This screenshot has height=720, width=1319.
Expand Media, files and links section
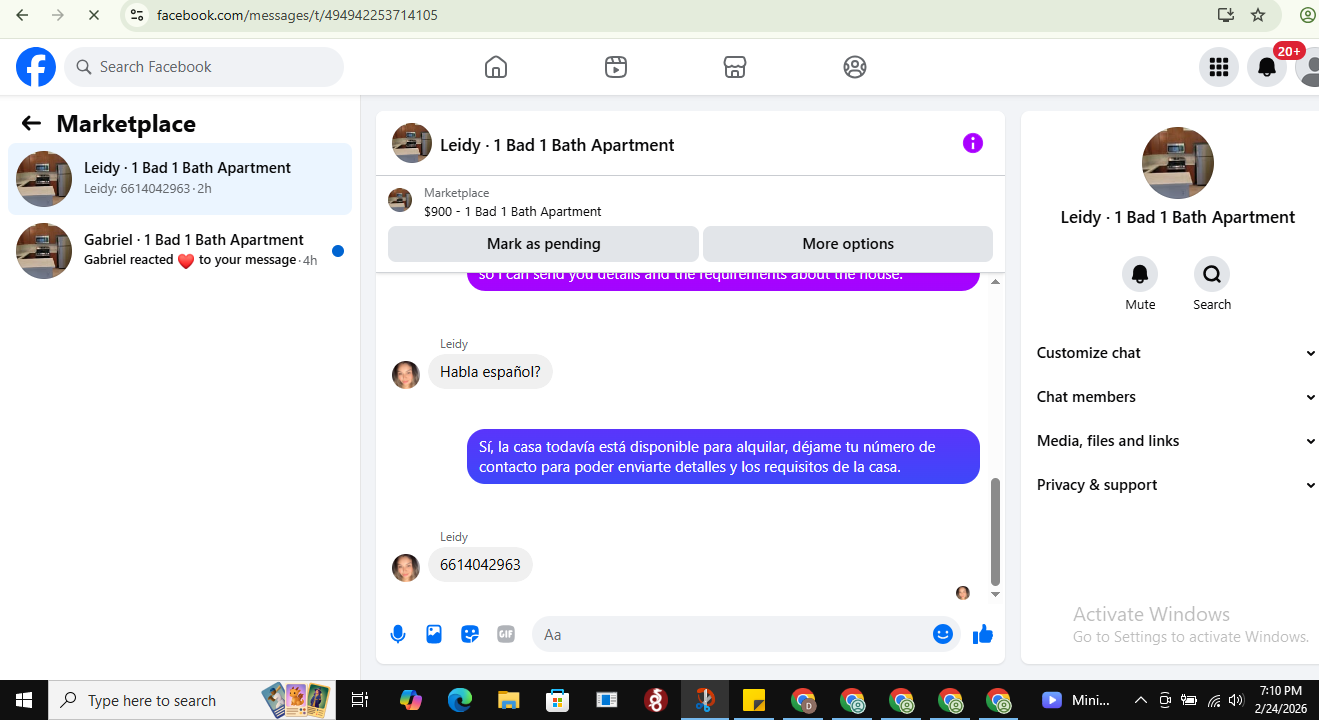point(1176,441)
